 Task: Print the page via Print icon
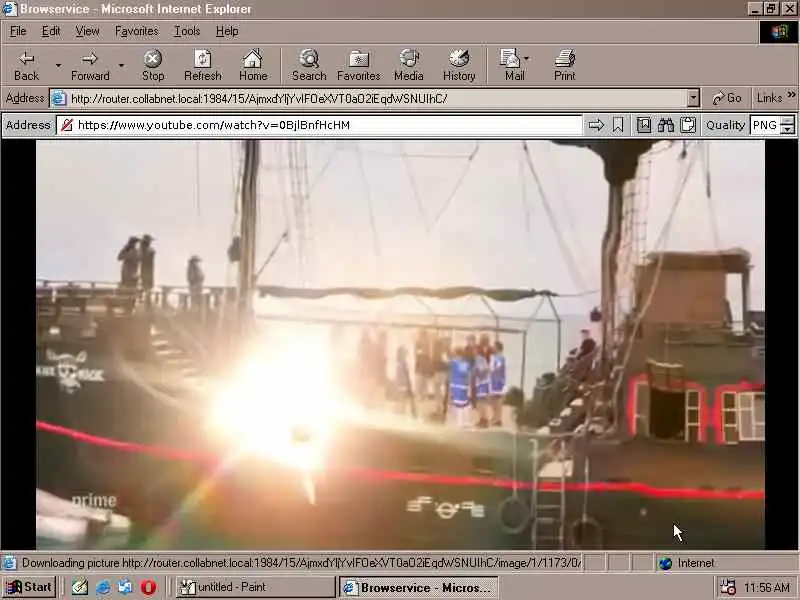click(564, 65)
